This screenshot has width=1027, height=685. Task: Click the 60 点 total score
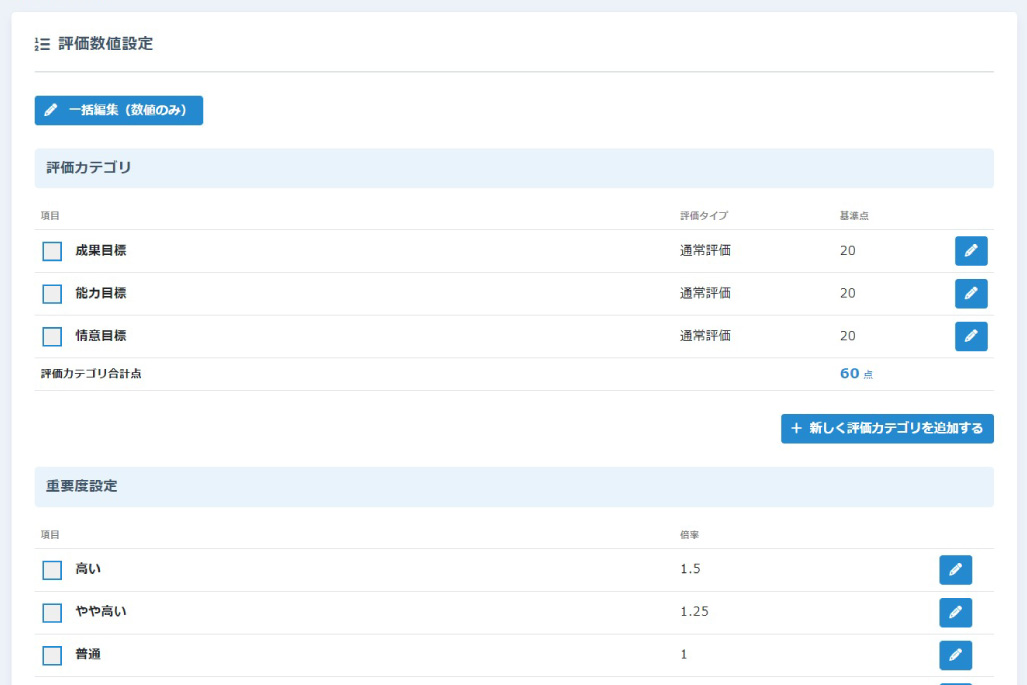pyautogui.click(x=855, y=374)
